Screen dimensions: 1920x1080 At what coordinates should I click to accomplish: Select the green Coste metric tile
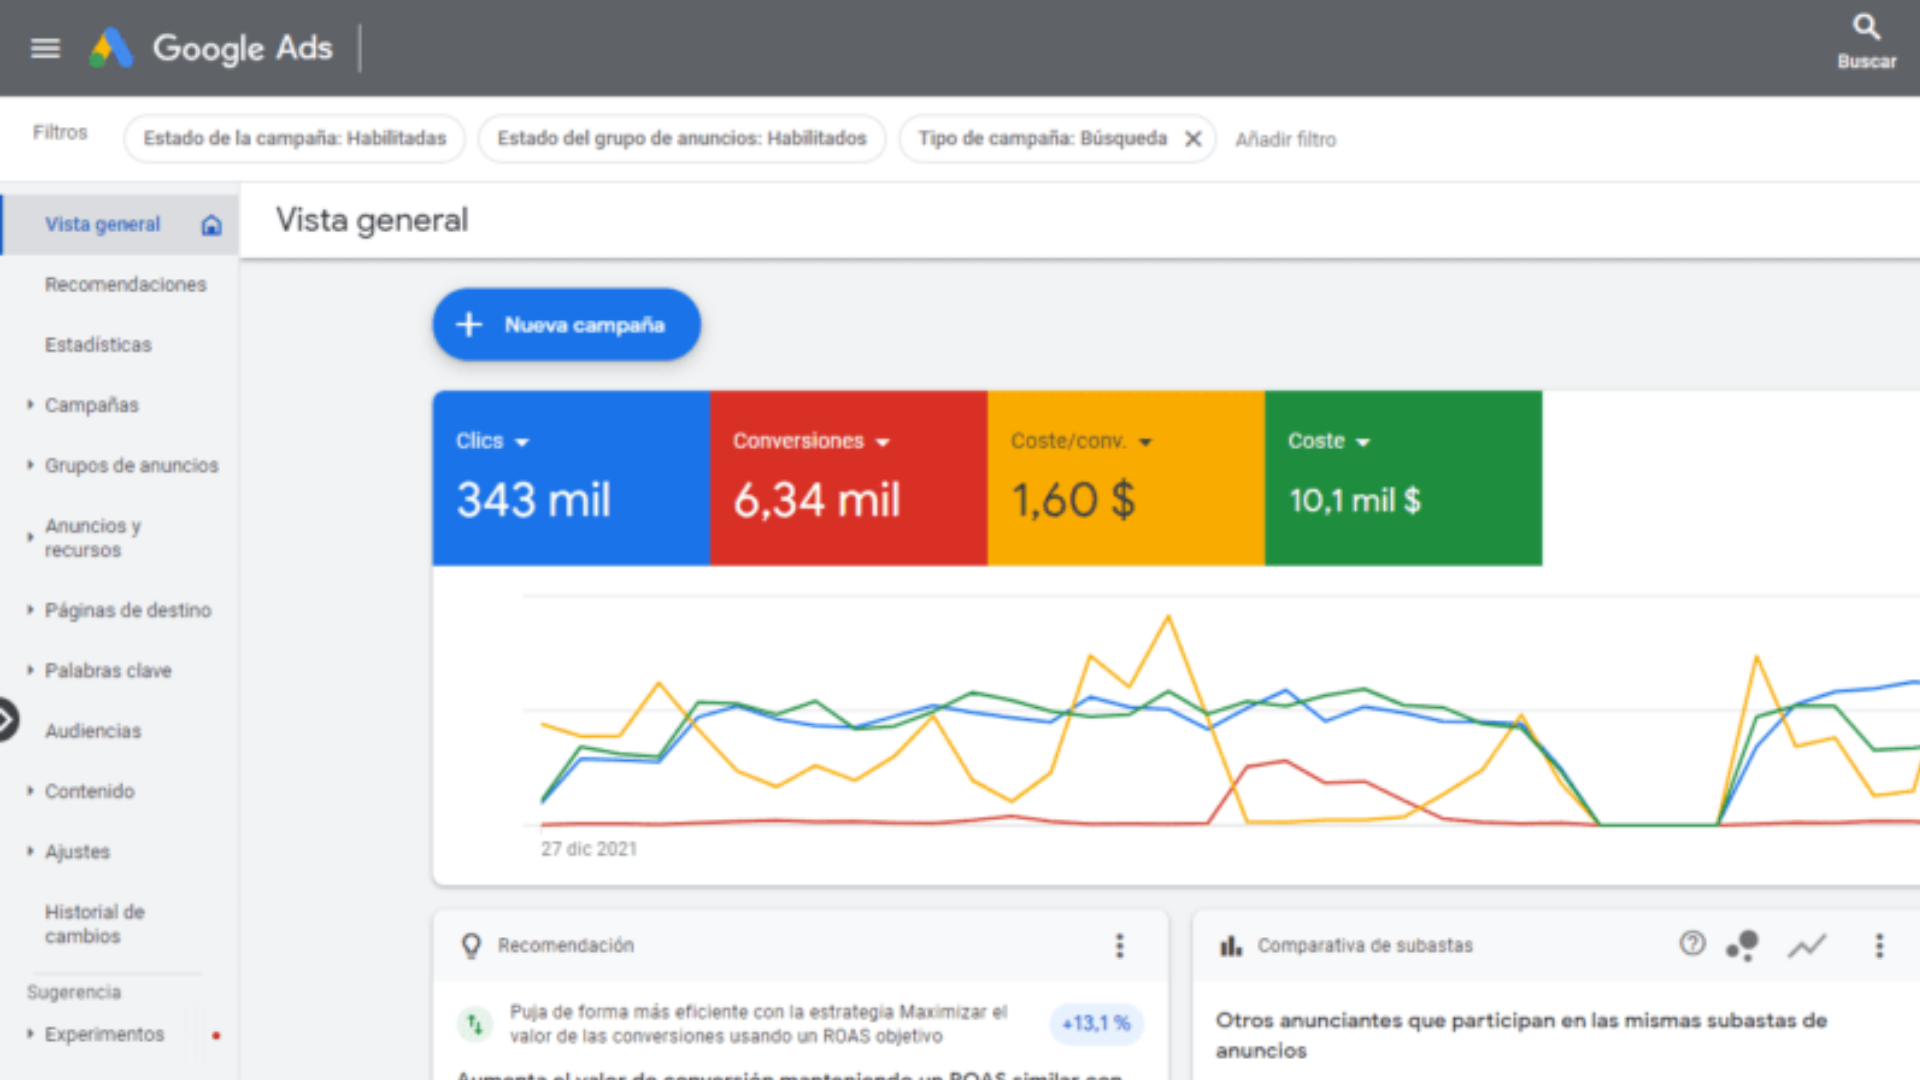[1402, 478]
